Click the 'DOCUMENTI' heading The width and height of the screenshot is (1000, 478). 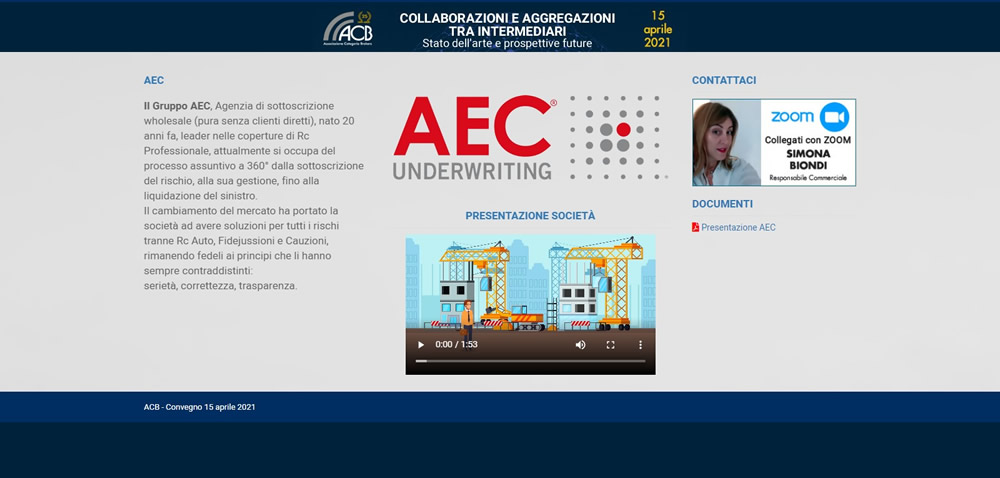(722, 204)
